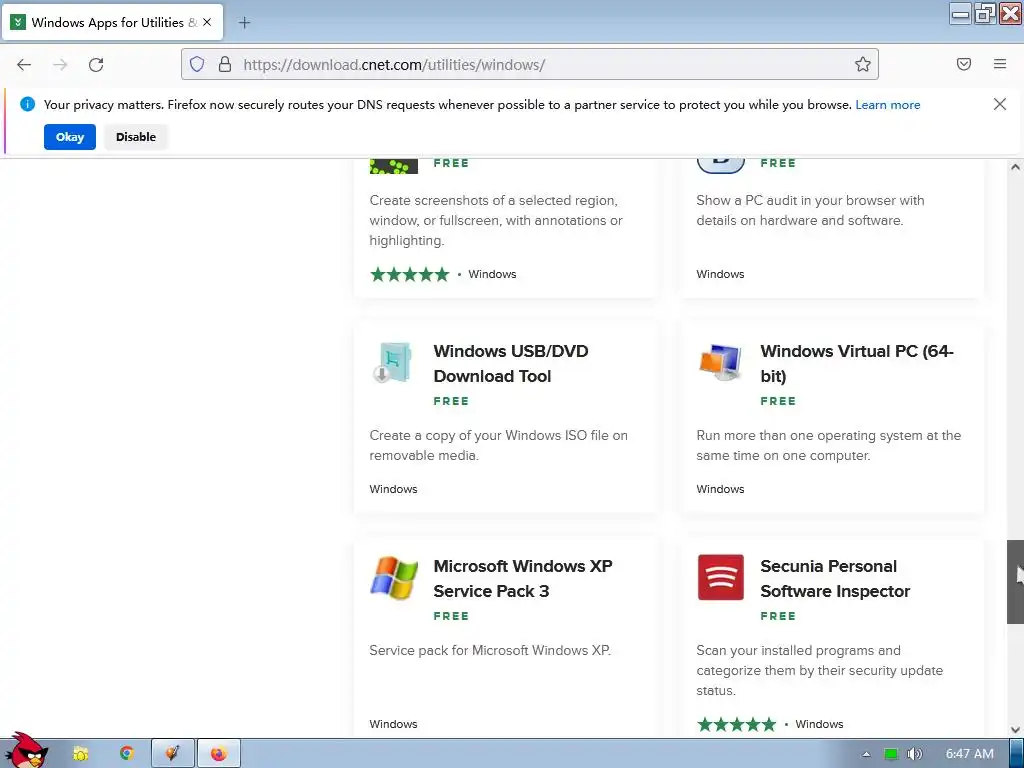Click FREE label under Windows Virtual PC

[x=778, y=401]
